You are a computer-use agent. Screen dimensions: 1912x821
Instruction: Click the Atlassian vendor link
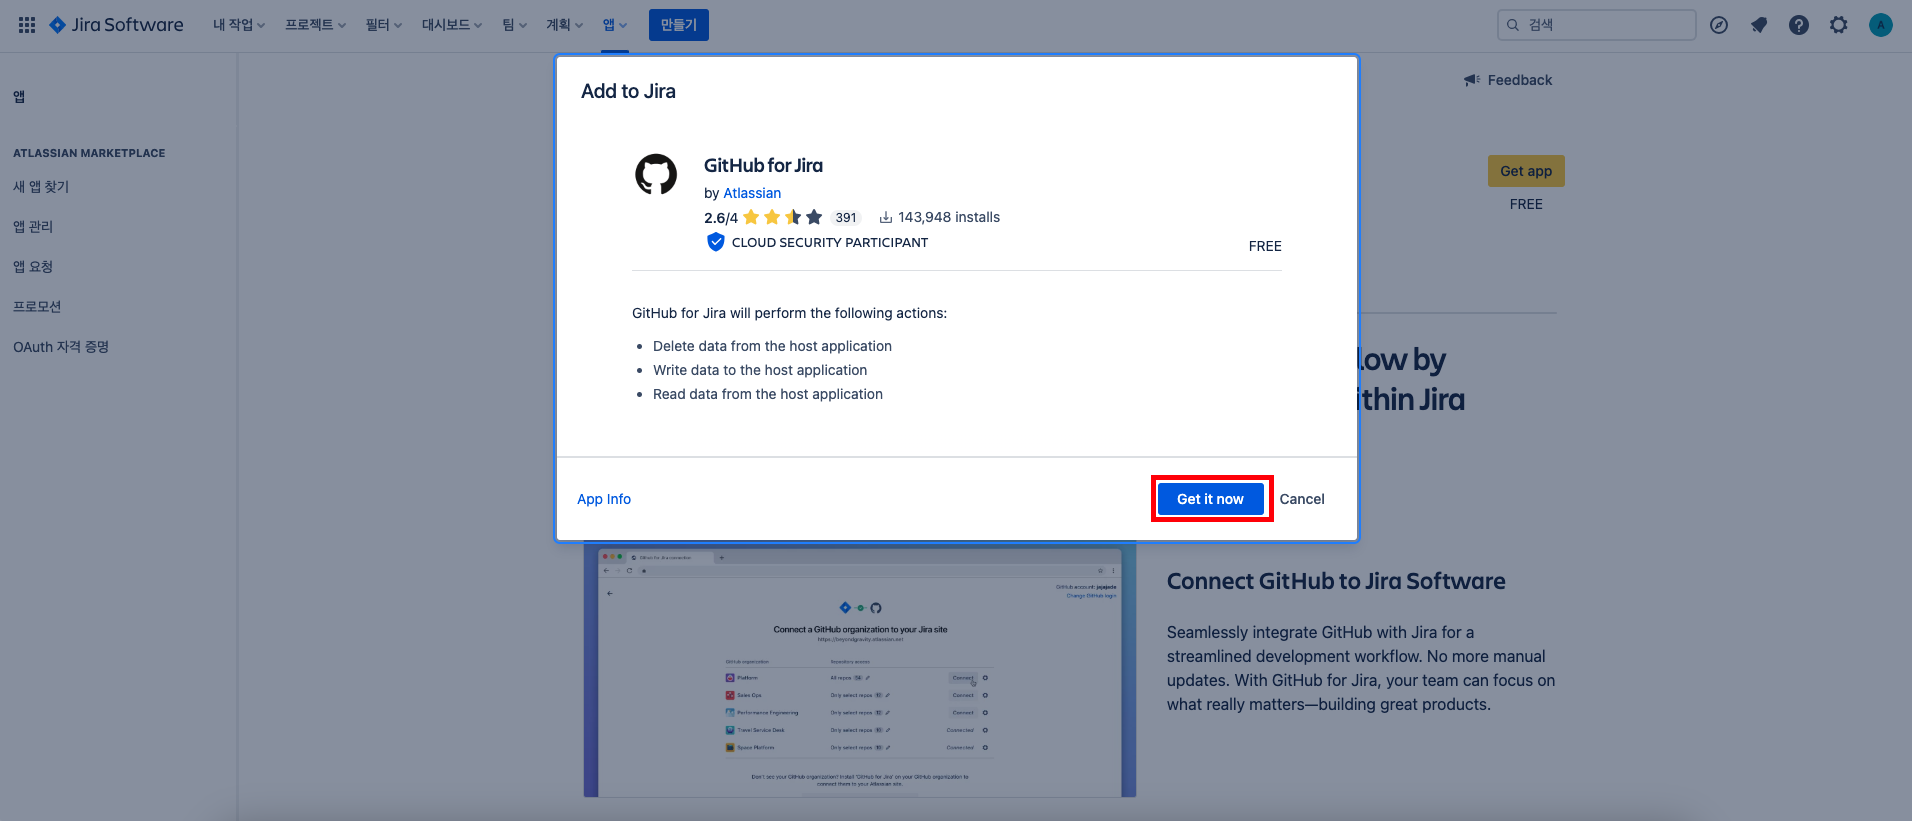752,193
